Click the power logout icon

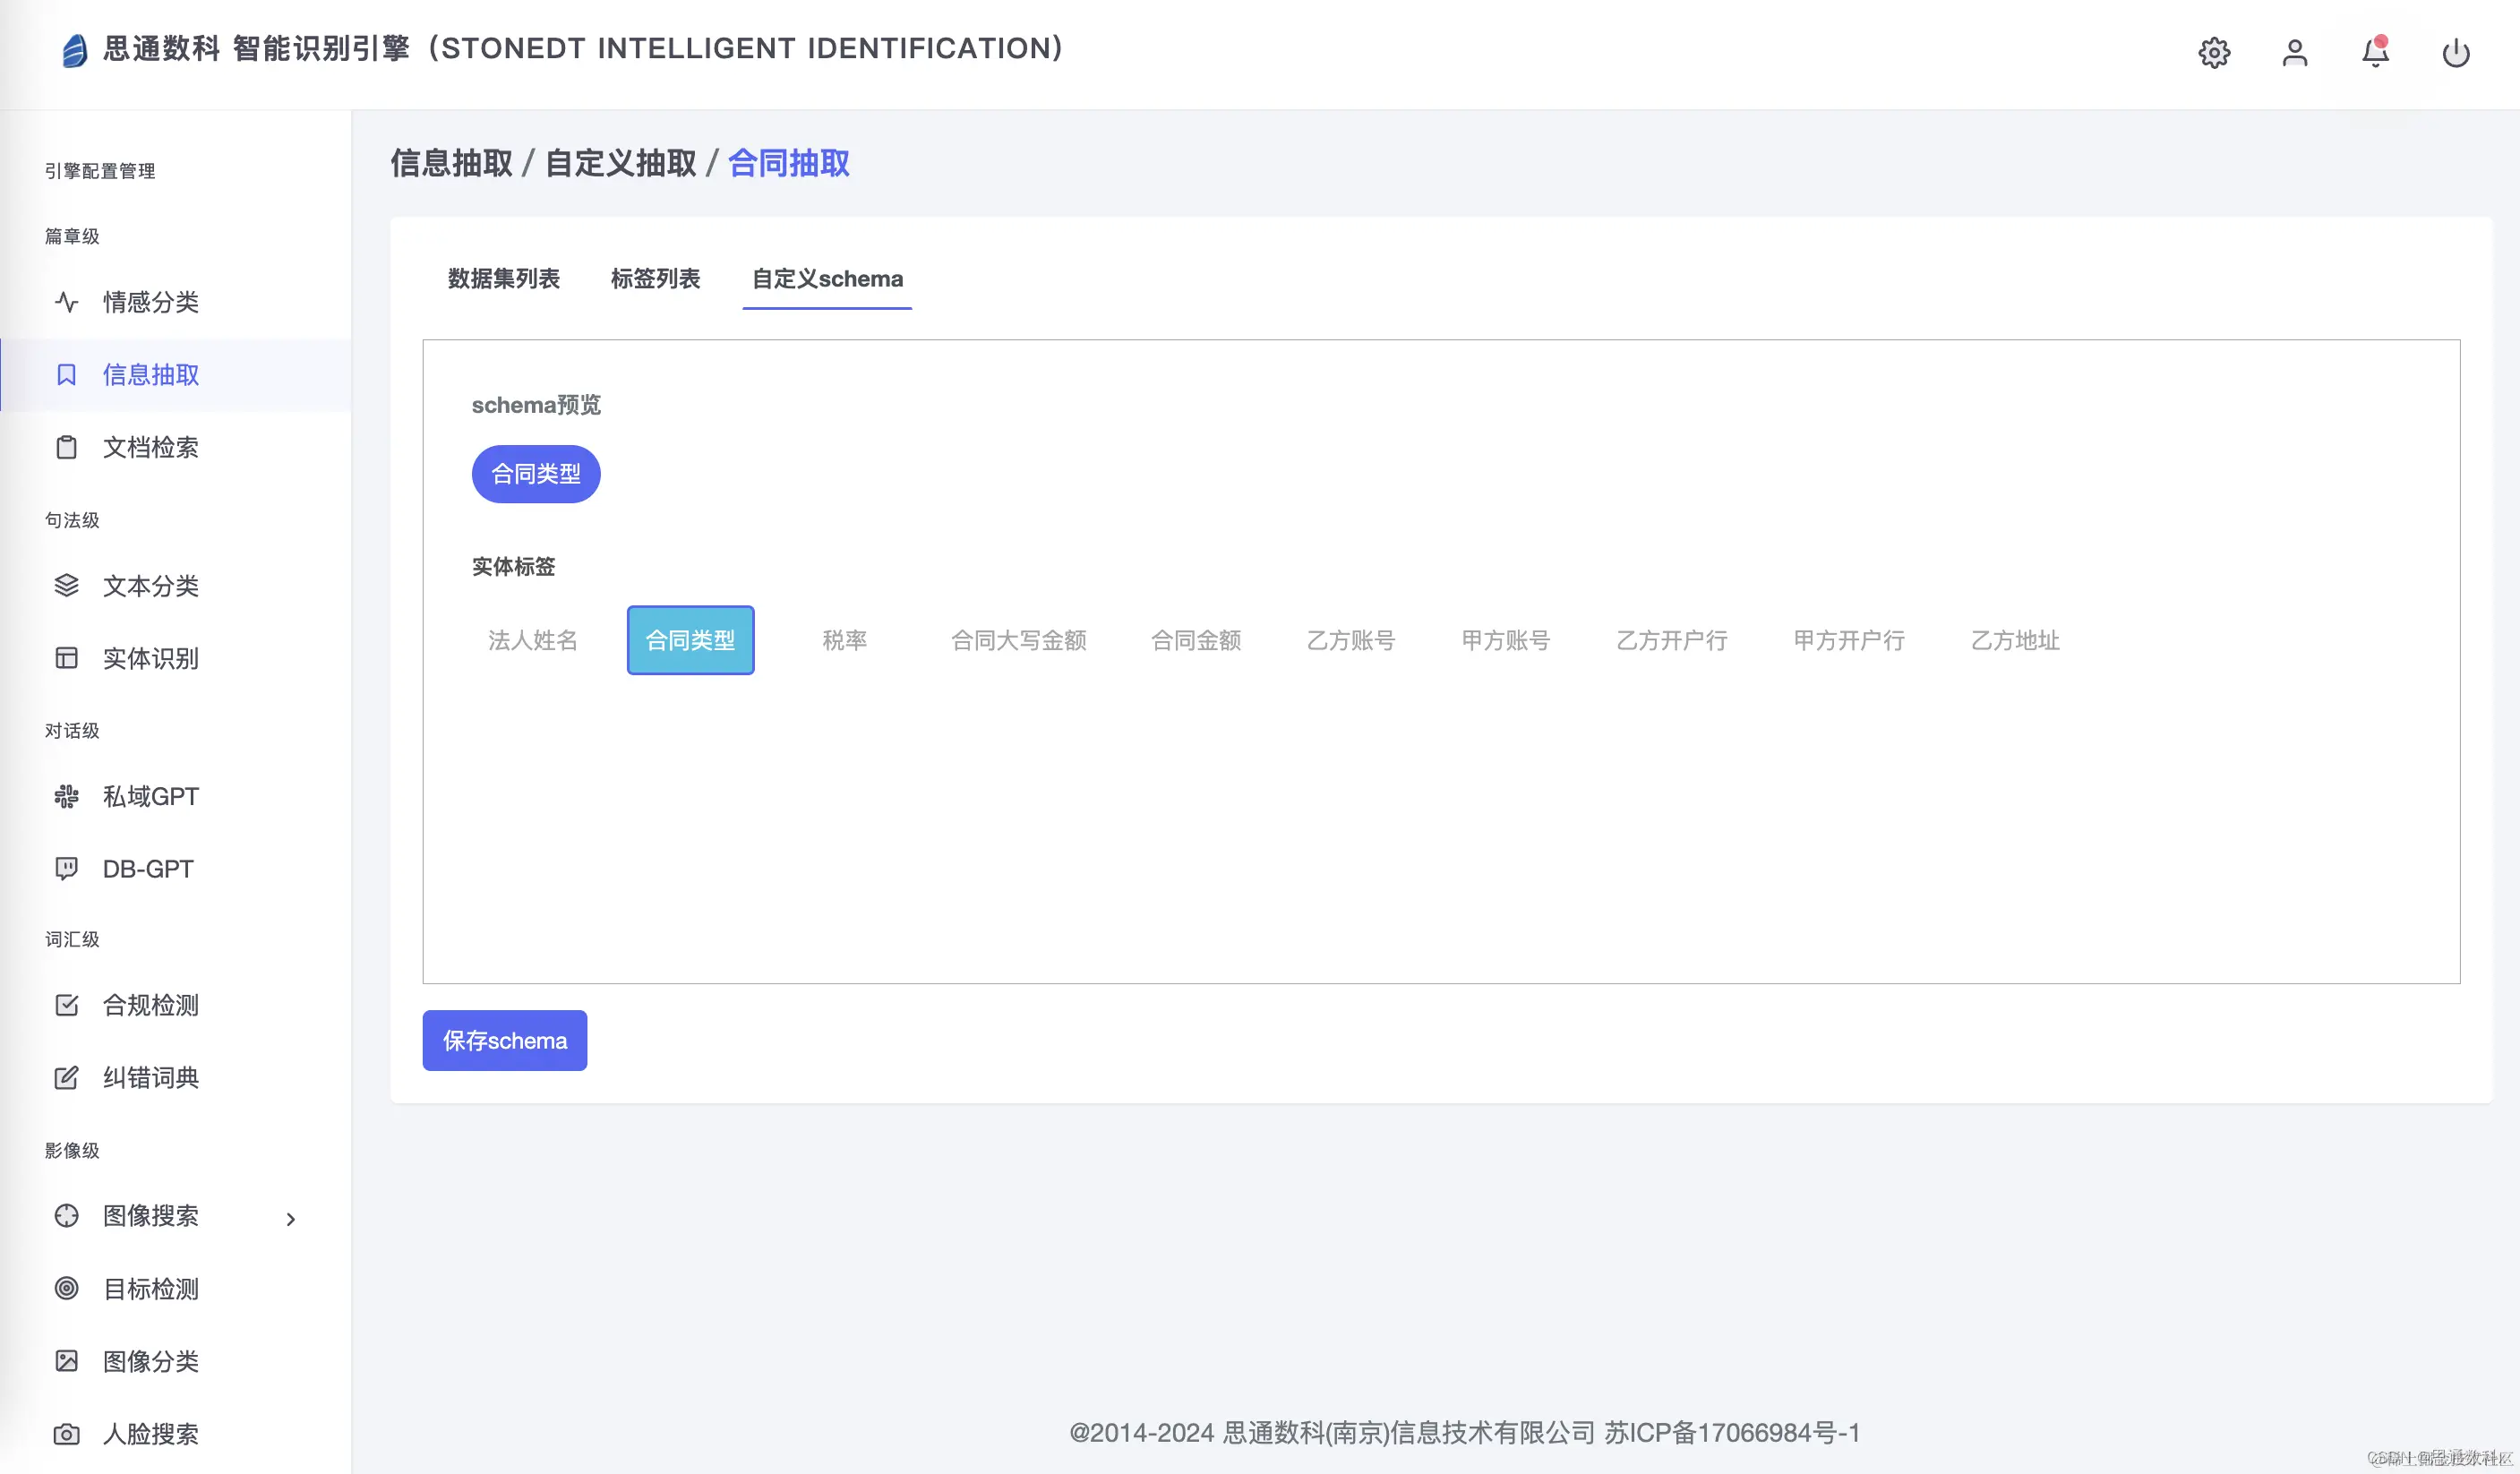coord(2456,52)
